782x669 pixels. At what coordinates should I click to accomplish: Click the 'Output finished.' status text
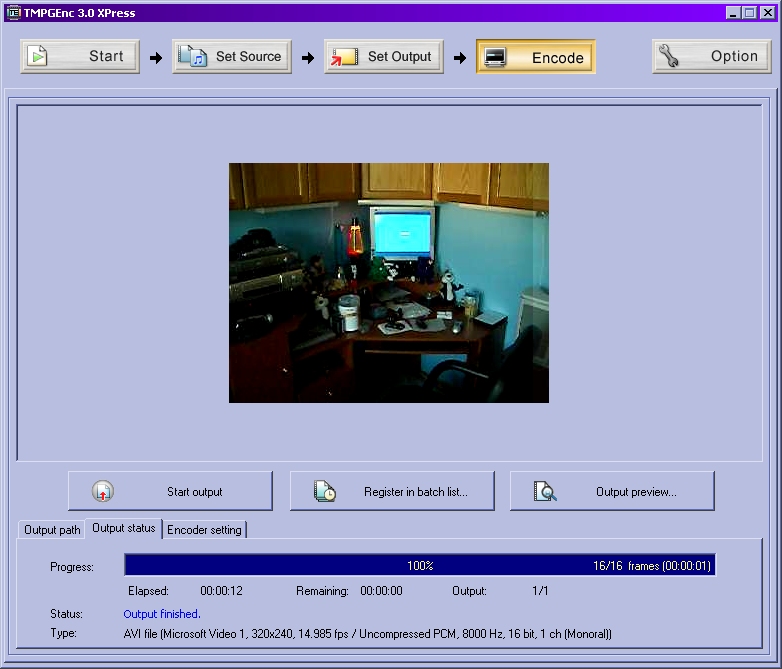(x=162, y=614)
